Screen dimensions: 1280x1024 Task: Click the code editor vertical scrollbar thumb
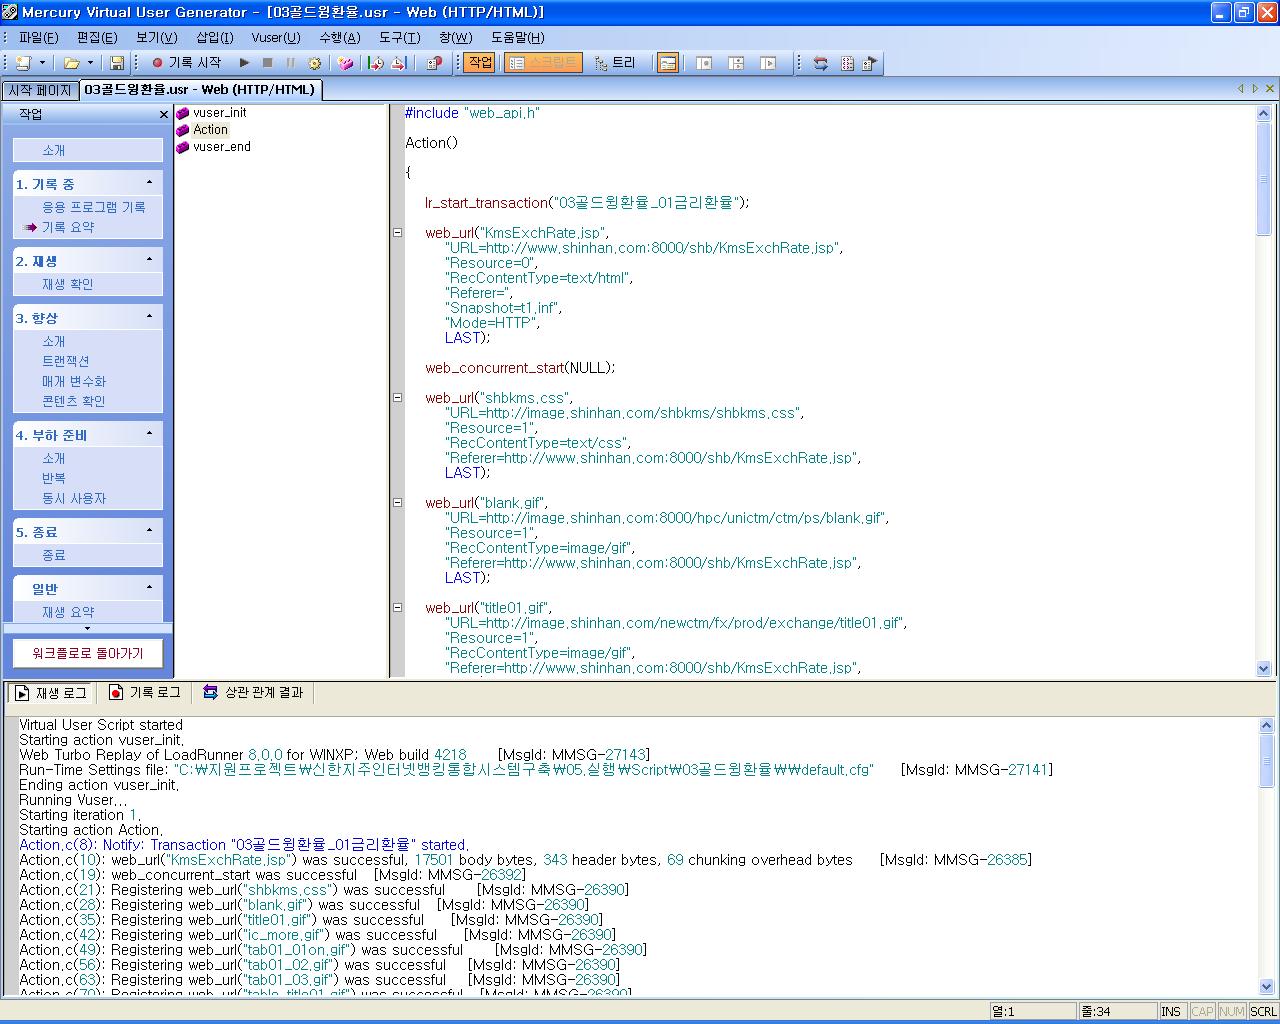pyautogui.click(x=1263, y=179)
